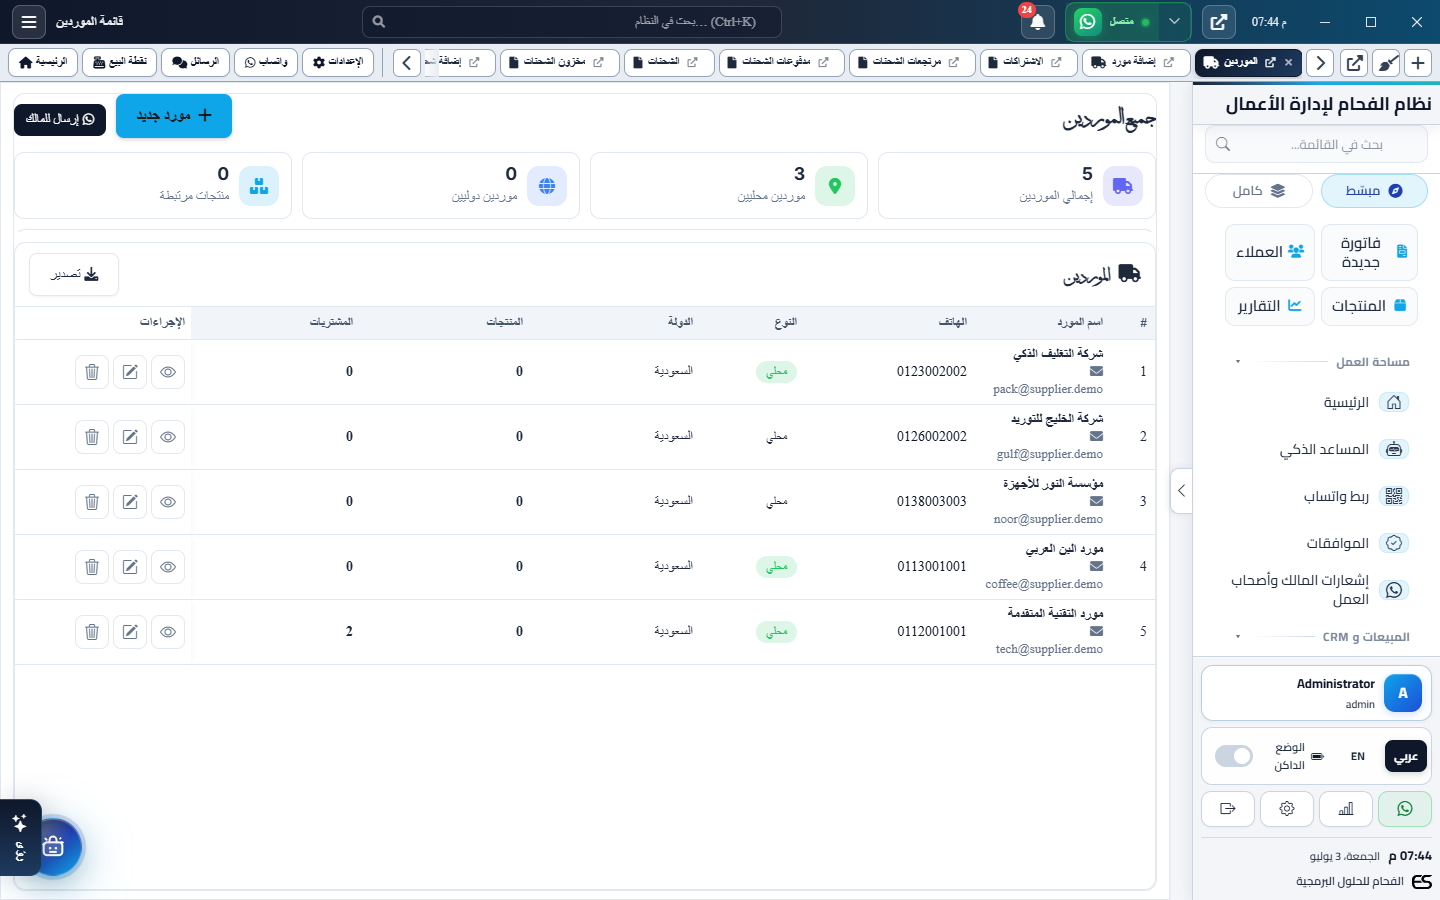The image size is (1440, 900).
Task: Click the إجمالي الموردين truck stat icon
Action: [1122, 186]
